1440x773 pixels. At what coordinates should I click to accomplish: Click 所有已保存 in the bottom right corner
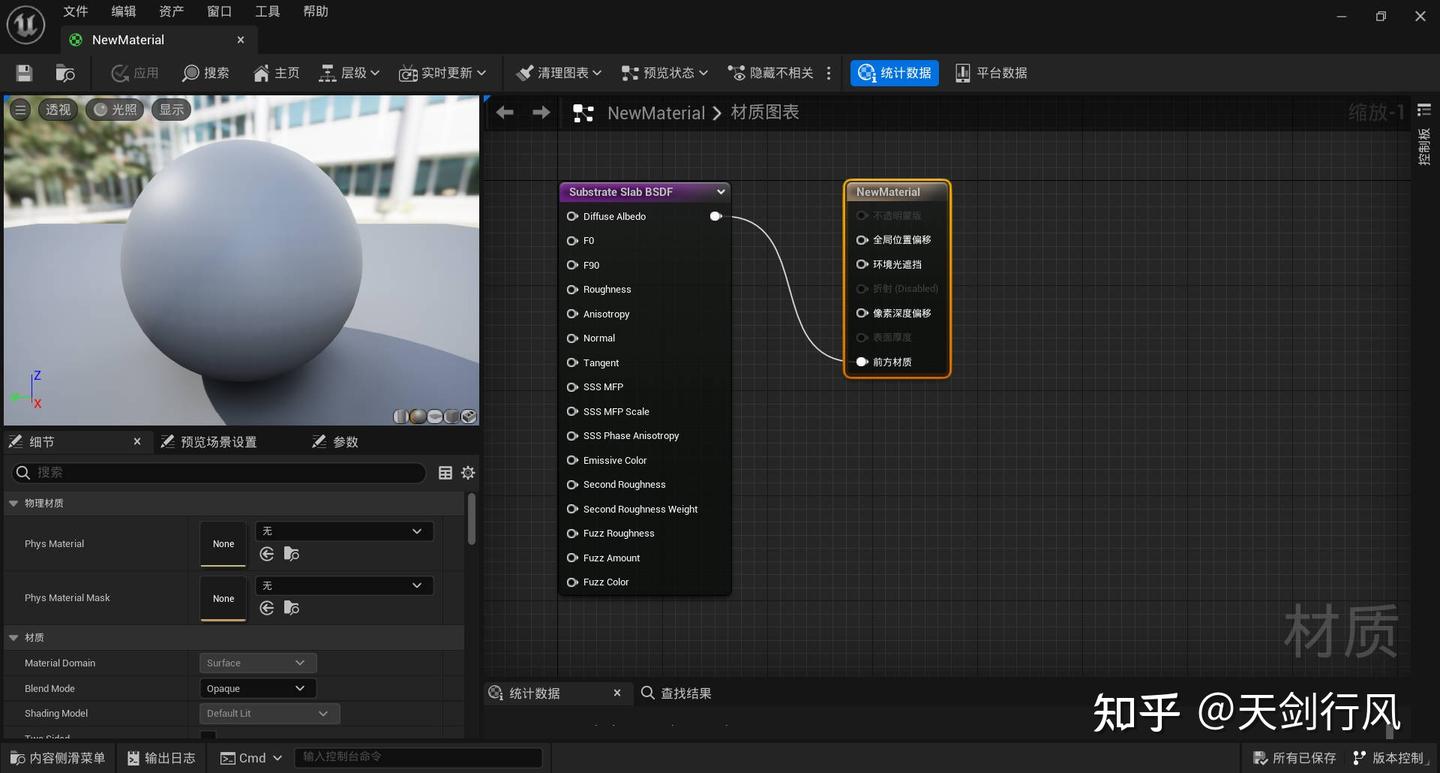coord(1294,758)
